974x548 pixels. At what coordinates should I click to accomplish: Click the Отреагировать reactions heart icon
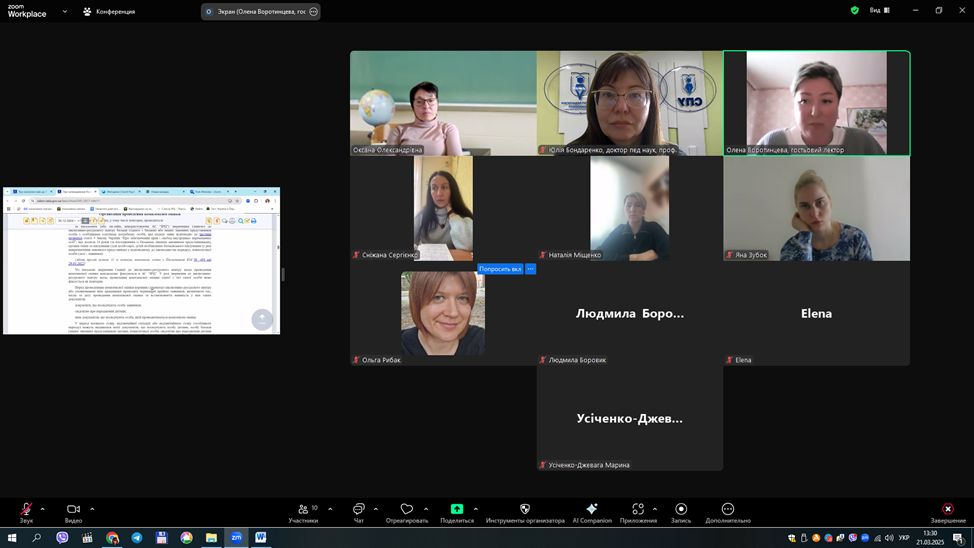coord(406,509)
